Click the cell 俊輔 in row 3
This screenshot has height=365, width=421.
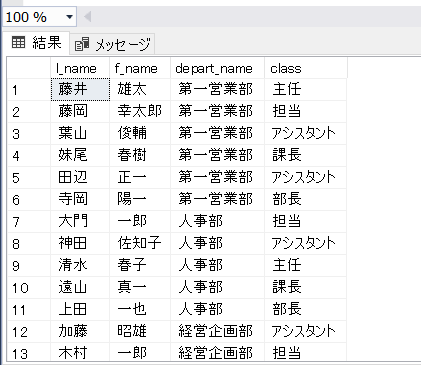pos(140,133)
